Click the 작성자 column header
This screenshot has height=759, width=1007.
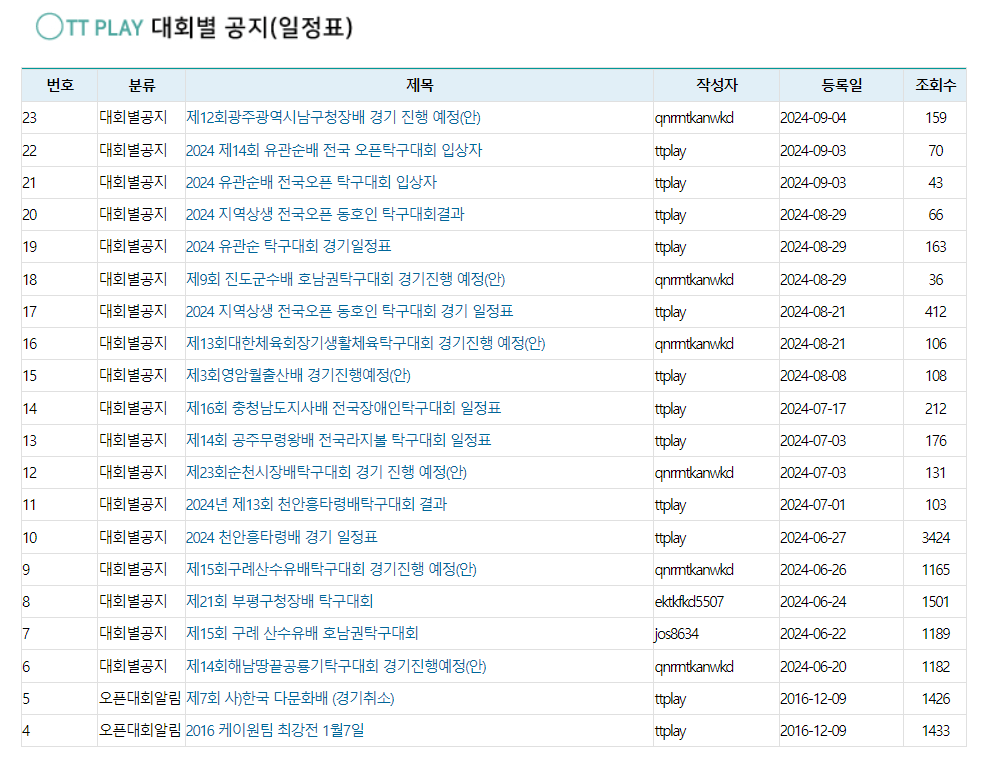point(714,85)
